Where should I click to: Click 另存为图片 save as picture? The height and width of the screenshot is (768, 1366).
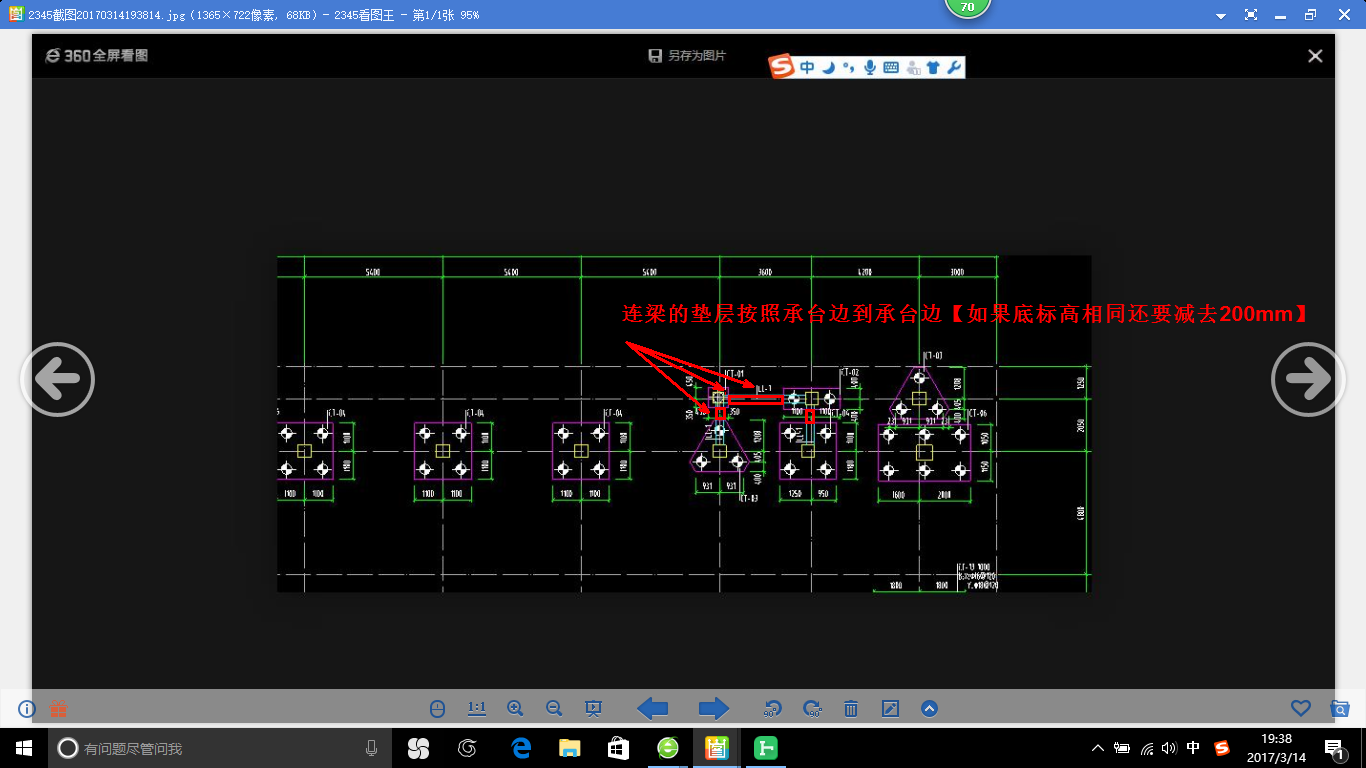(x=687, y=56)
